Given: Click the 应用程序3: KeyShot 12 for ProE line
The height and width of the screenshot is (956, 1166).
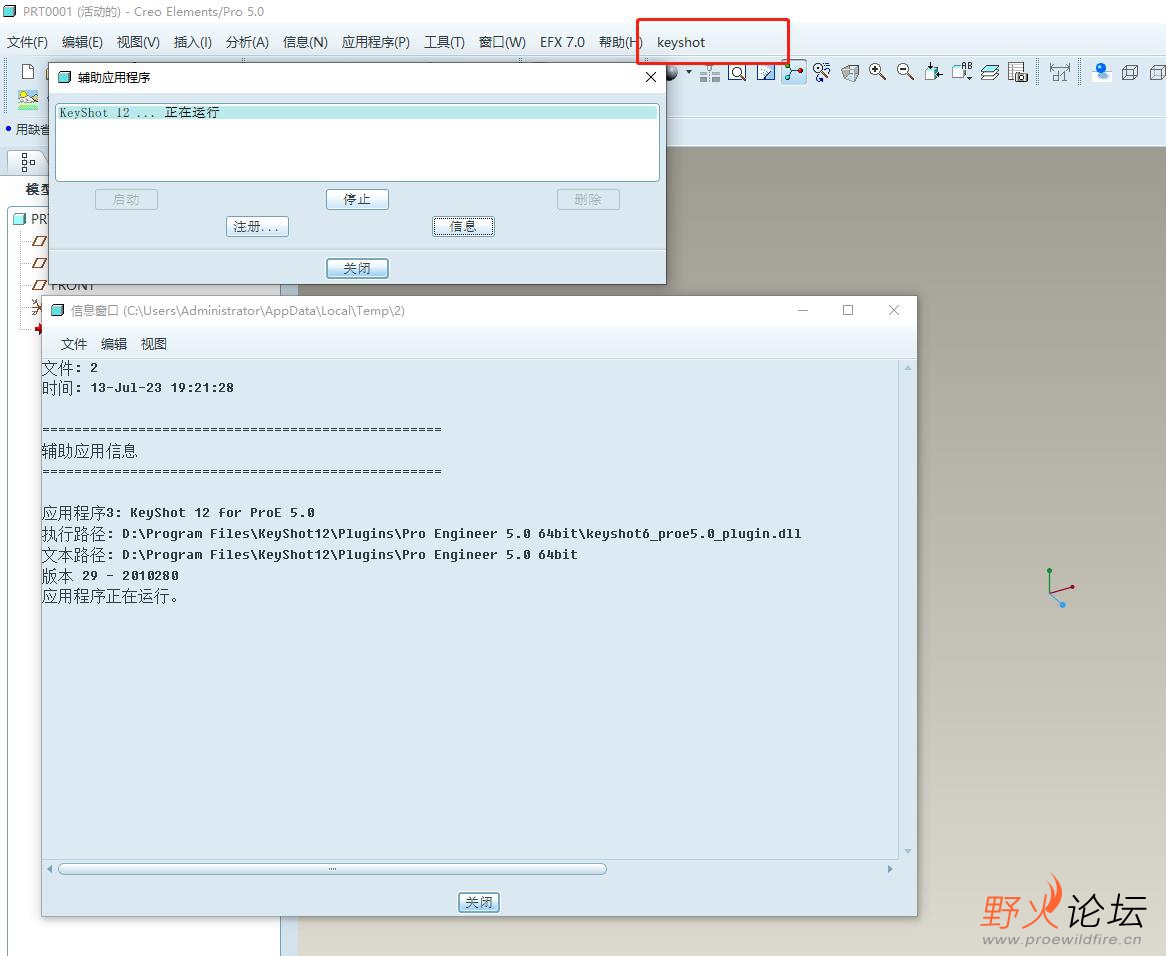Looking at the screenshot, I should click(178, 513).
